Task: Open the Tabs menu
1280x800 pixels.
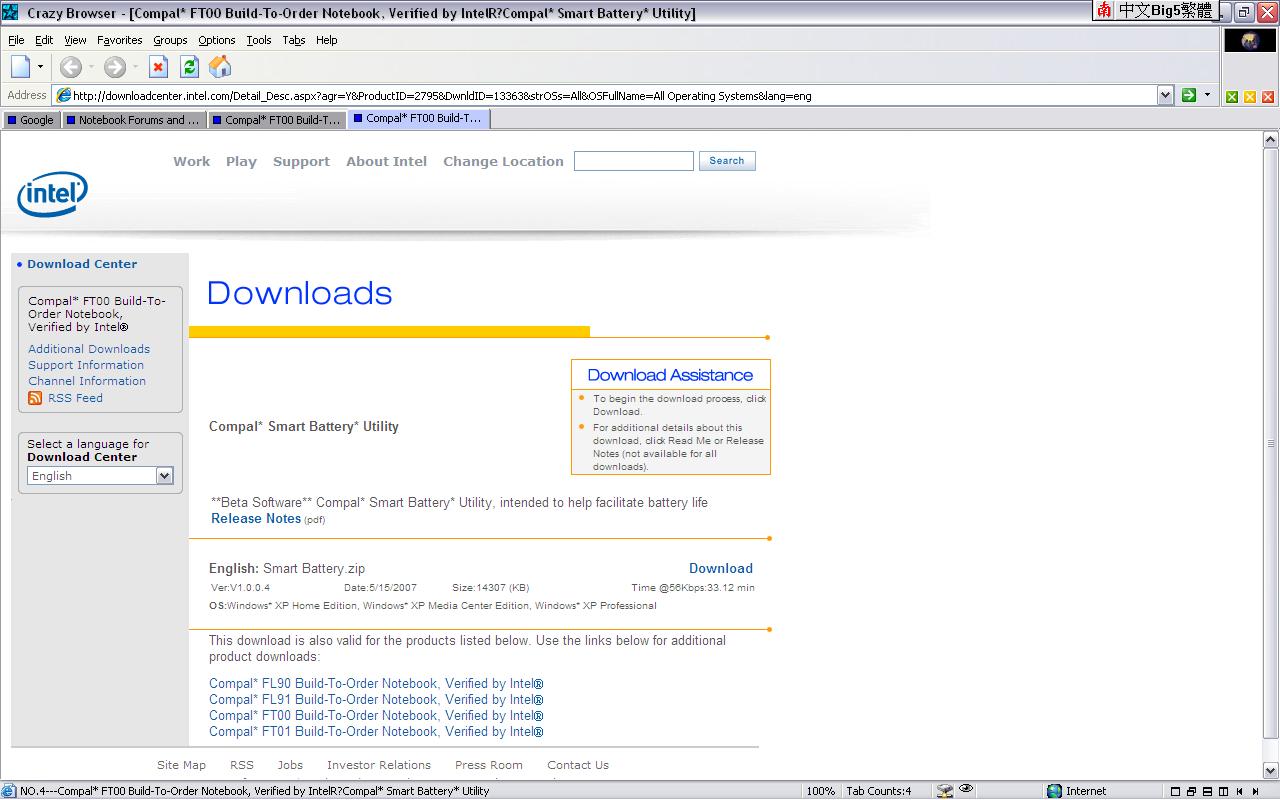Action: pos(293,40)
